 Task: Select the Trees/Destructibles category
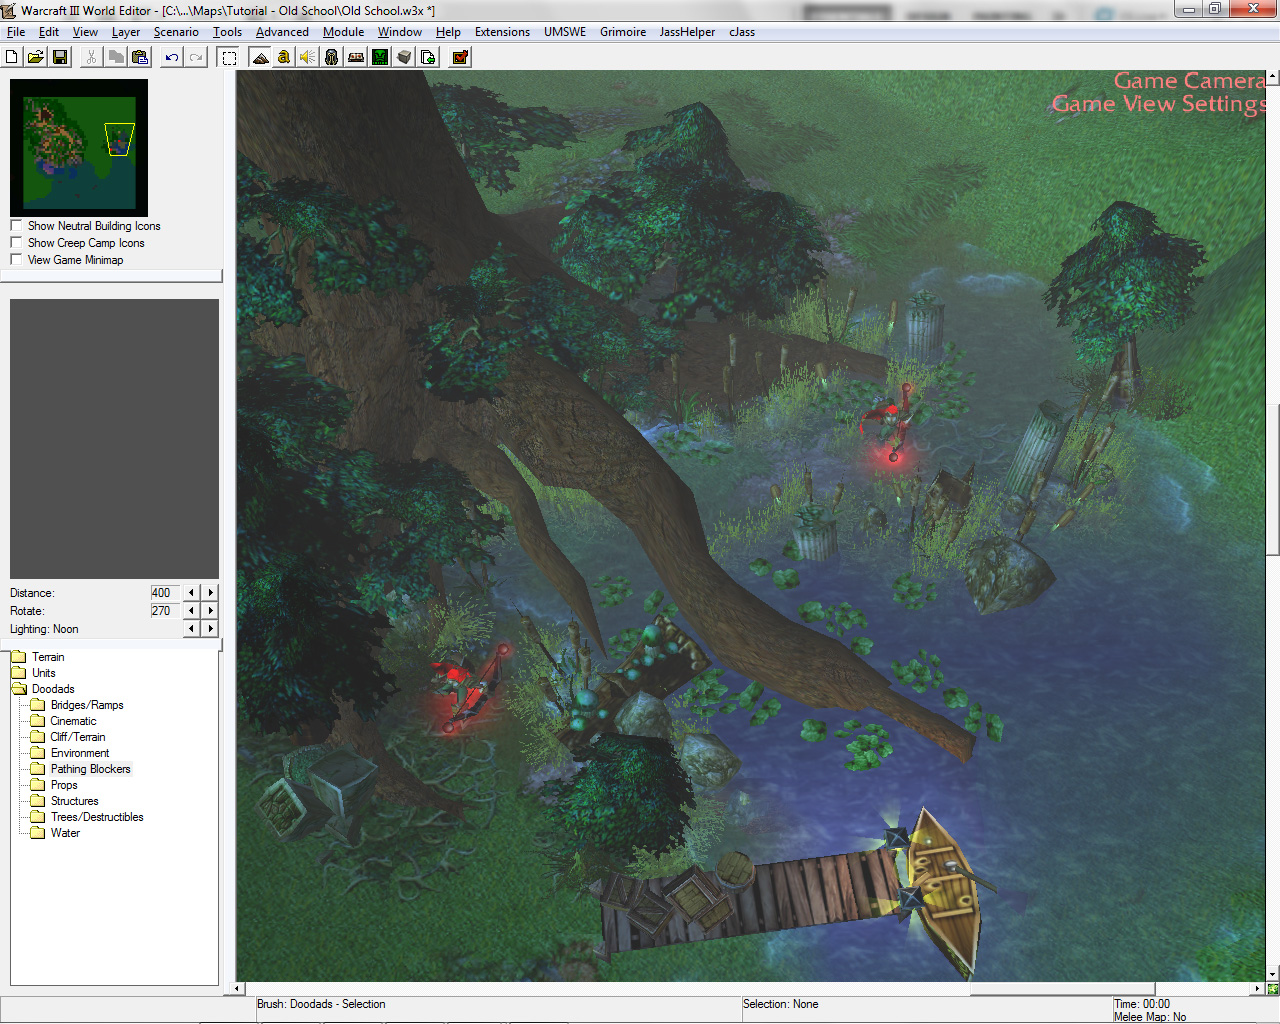[97, 817]
